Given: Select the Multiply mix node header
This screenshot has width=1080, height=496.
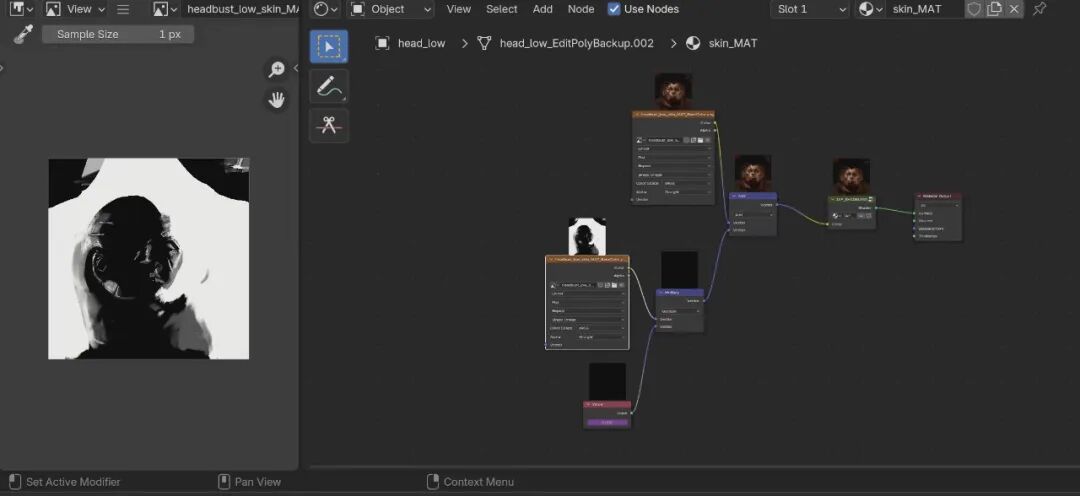Looking at the screenshot, I should pyautogui.click(x=679, y=293).
